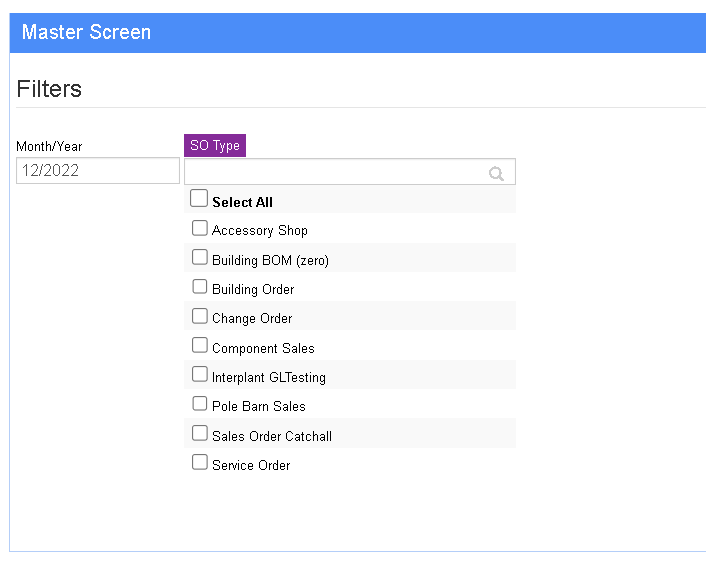Click the Master Screen header title

tap(86, 32)
